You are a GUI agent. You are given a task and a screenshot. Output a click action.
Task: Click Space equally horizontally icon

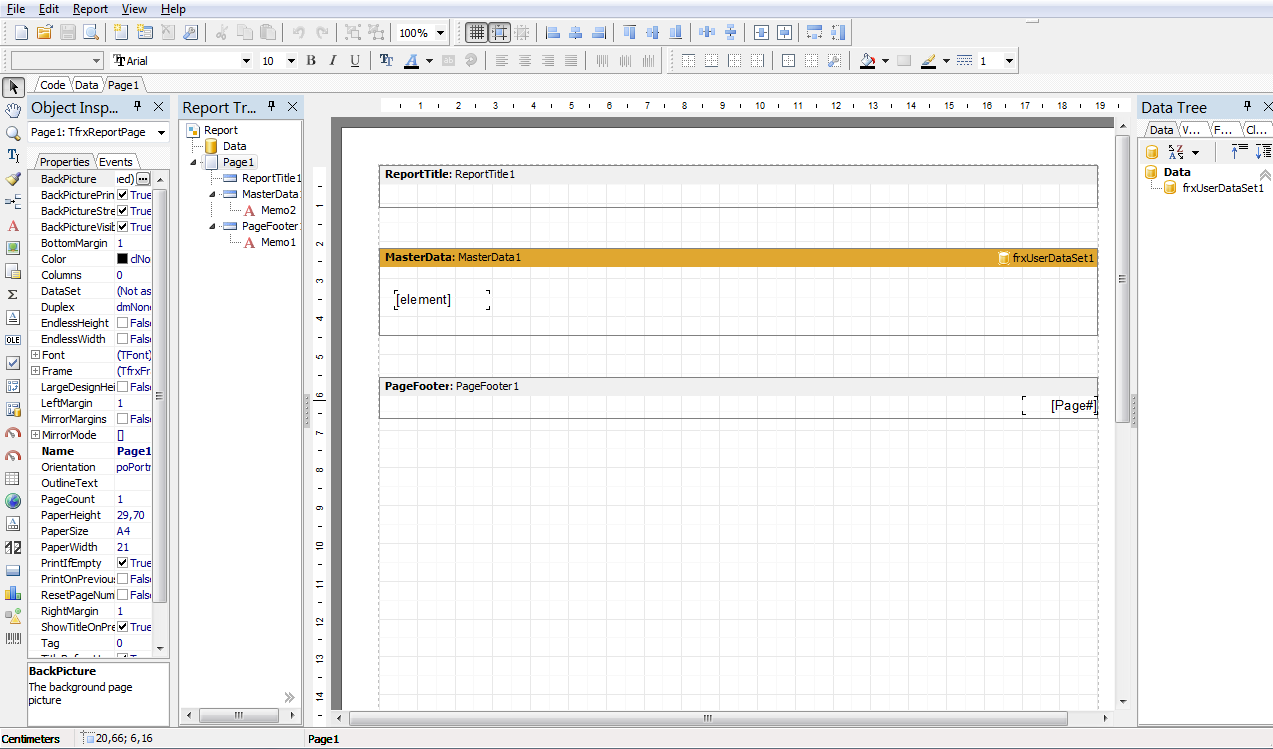[x=707, y=33]
